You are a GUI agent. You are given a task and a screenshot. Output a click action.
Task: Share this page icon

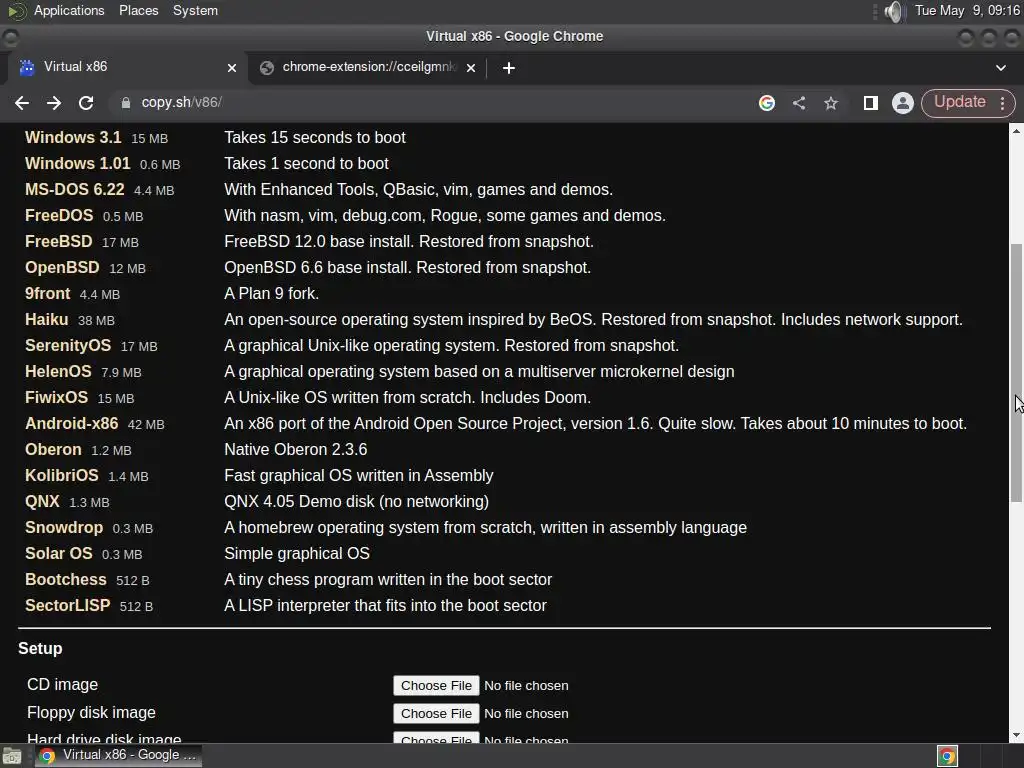click(x=799, y=103)
